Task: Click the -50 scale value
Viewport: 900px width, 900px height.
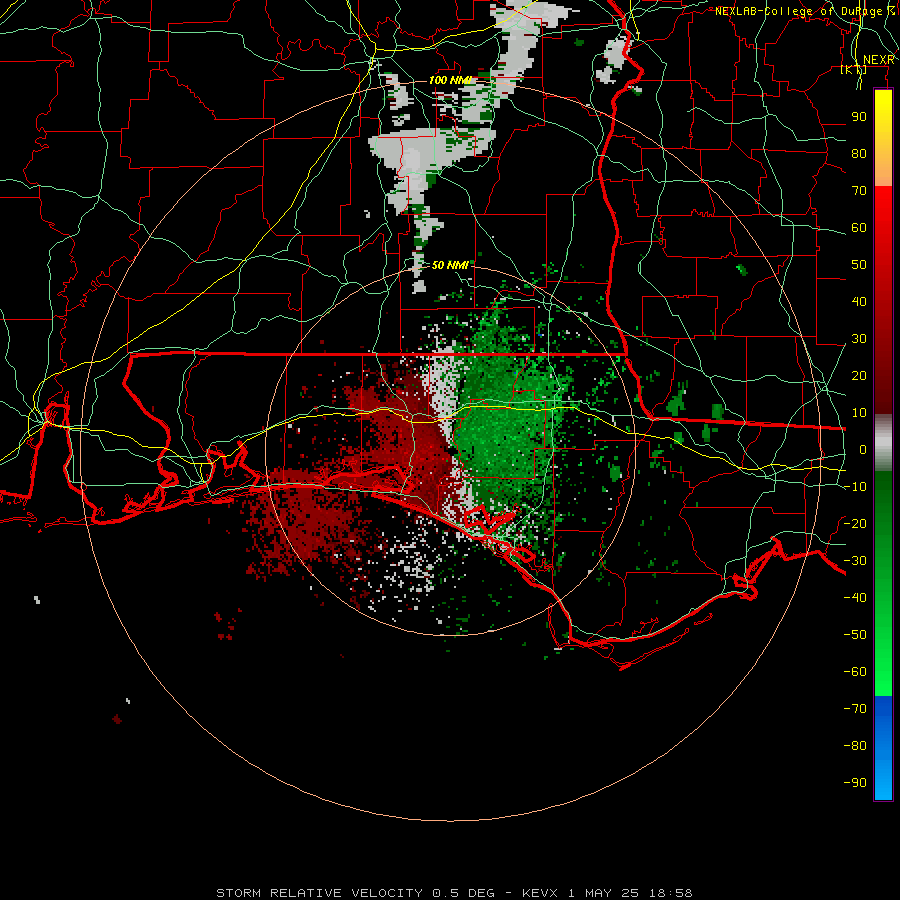Action: (855, 635)
